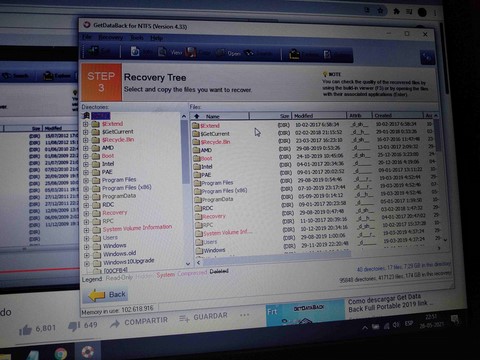Expand the Users folder in the tree
The image size is (480, 360).
tap(86, 238)
